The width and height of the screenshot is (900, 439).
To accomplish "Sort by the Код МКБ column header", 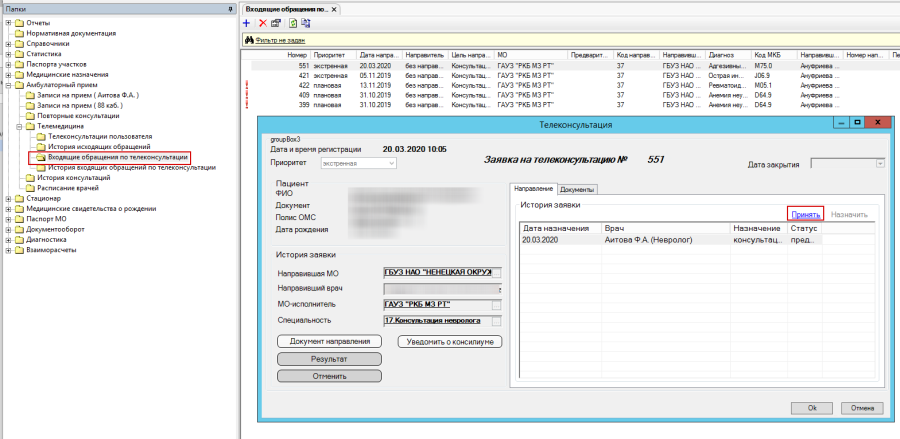I will click(774, 56).
